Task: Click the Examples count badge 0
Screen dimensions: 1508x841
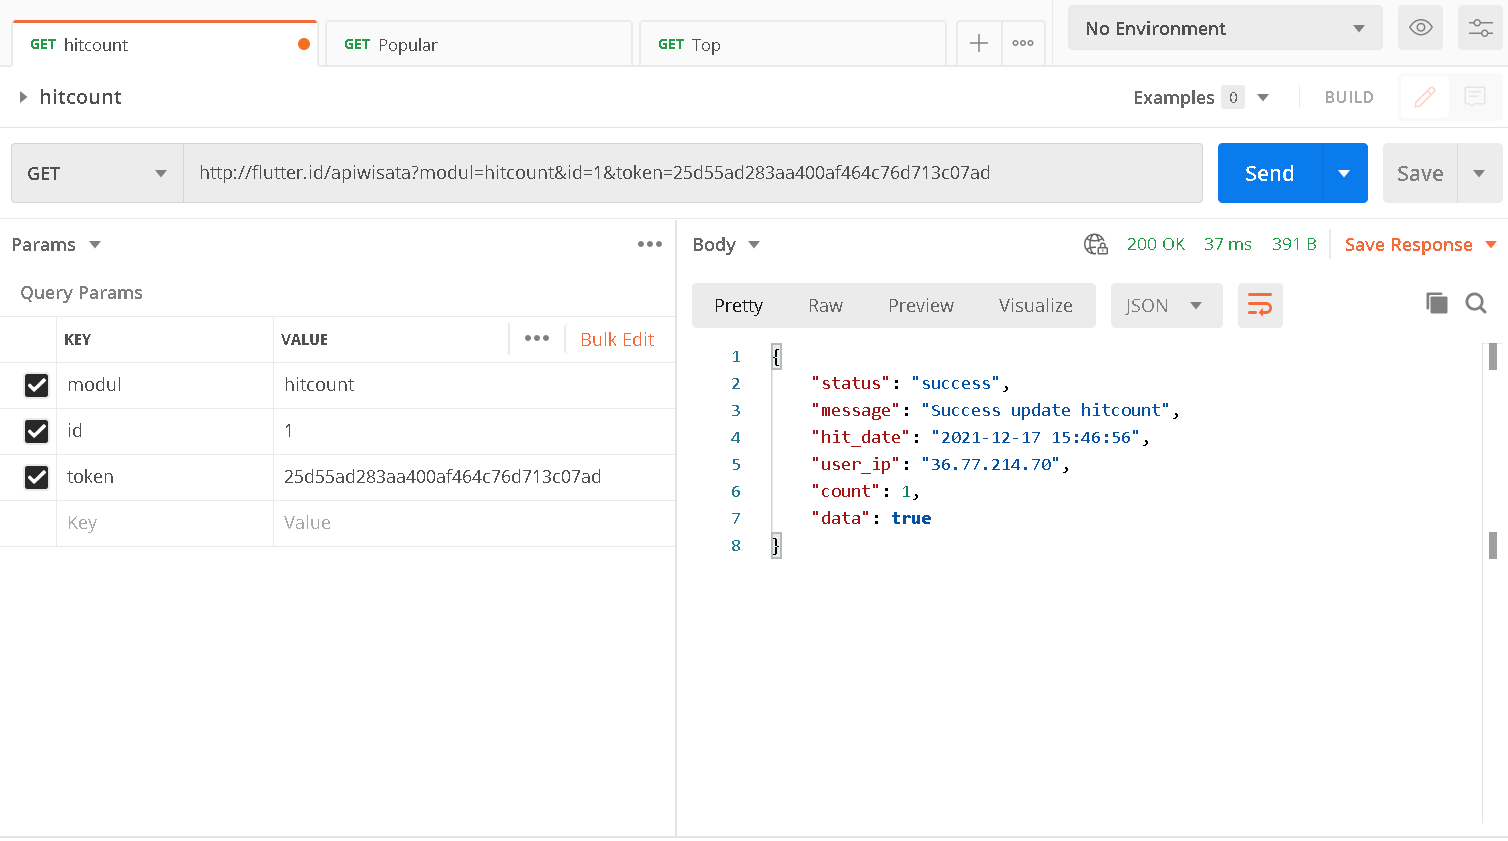Action: click(1233, 97)
